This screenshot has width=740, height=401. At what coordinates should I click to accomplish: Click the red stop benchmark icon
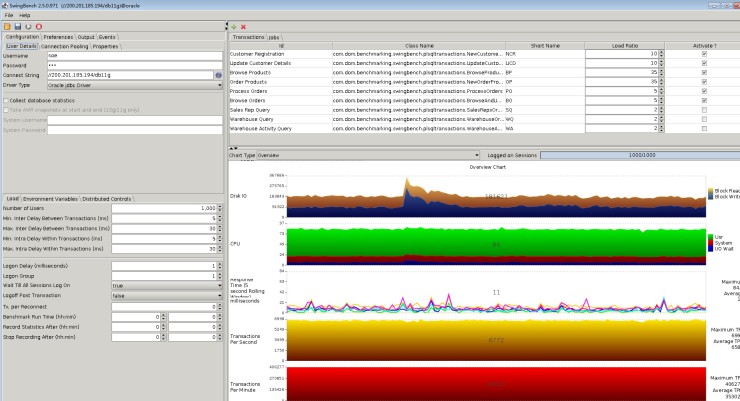coord(37,26)
